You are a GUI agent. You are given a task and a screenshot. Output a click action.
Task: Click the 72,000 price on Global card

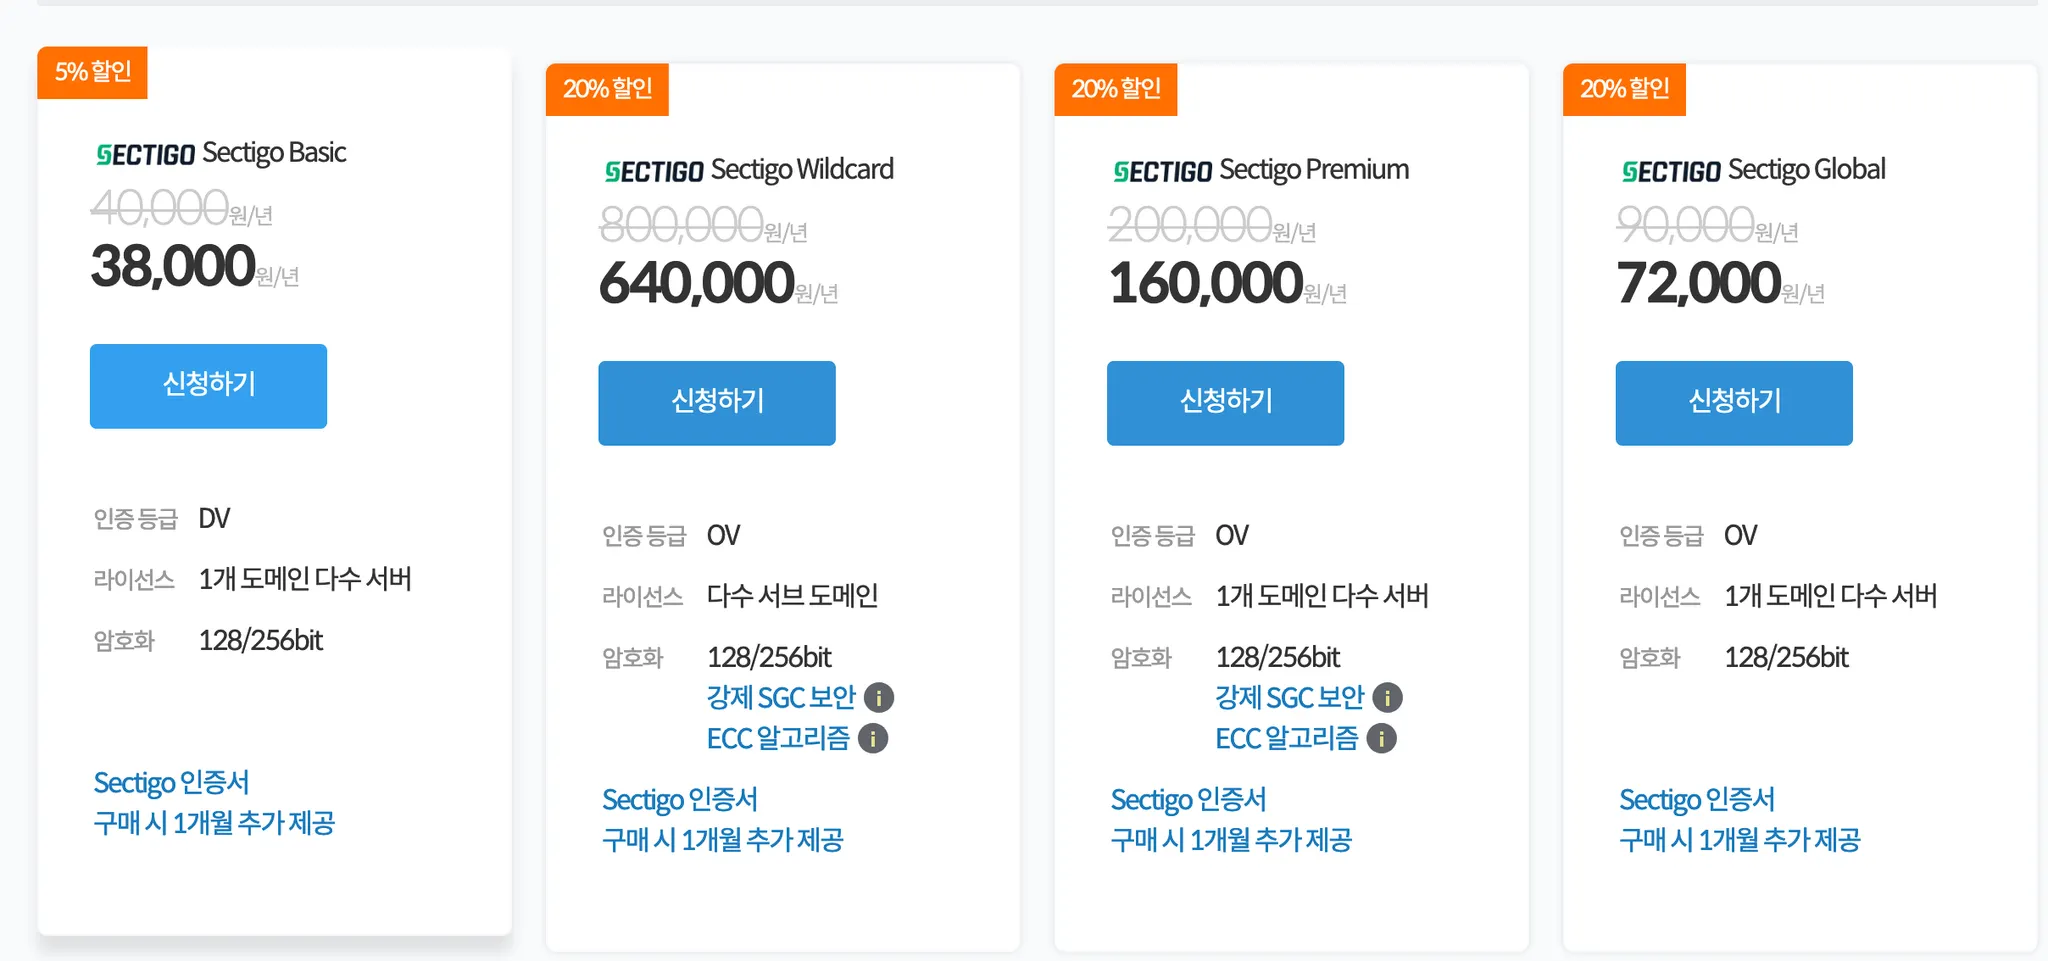(1699, 283)
